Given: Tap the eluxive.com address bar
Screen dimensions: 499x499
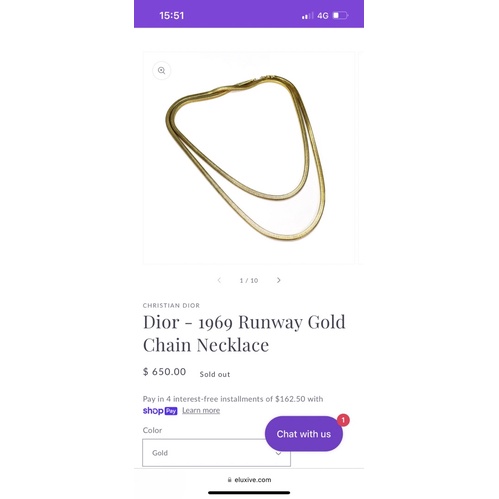Looking at the screenshot, I should tap(249, 480).
